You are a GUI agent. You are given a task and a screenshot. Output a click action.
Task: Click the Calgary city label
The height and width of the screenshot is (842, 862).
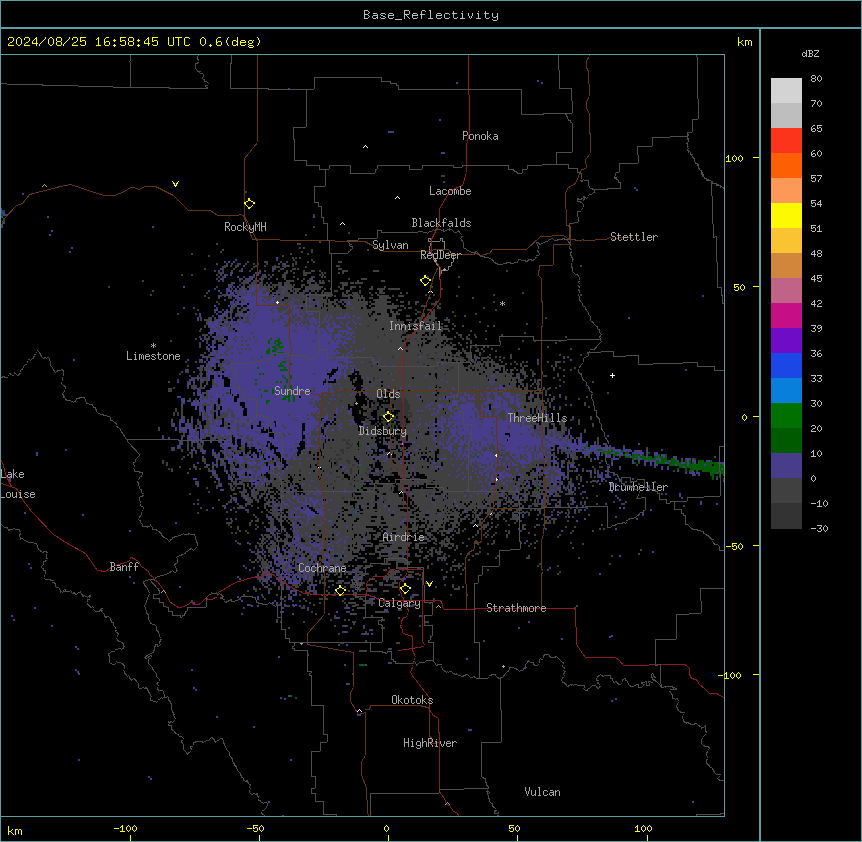point(399,603)
